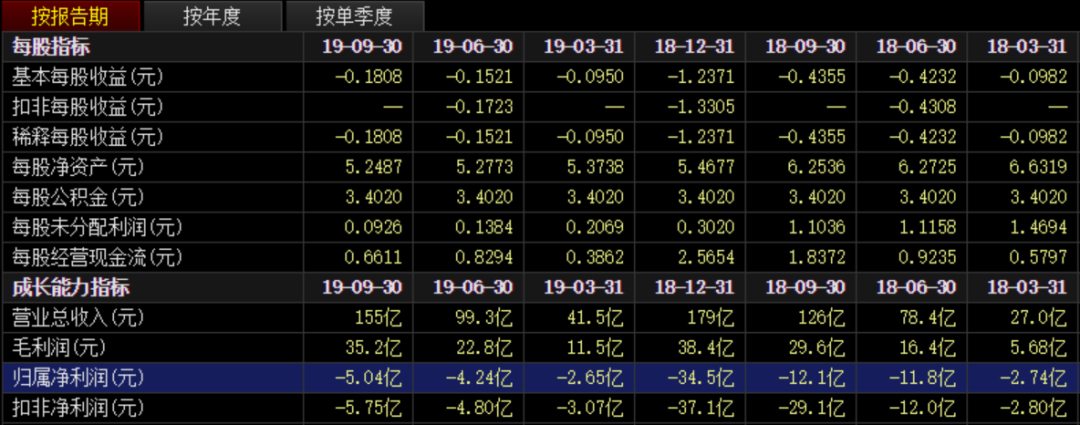Click the -11.8亿 归属净利润 value
Viewport: 1080px width, 425px height.
924,378
